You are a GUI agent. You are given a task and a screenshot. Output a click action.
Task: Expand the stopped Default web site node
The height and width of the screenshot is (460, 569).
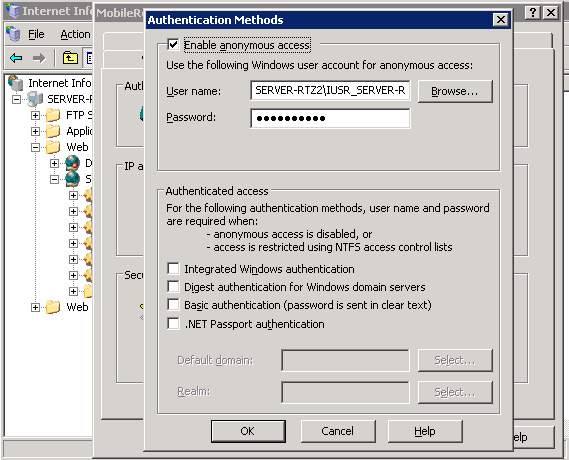[54, 163]
